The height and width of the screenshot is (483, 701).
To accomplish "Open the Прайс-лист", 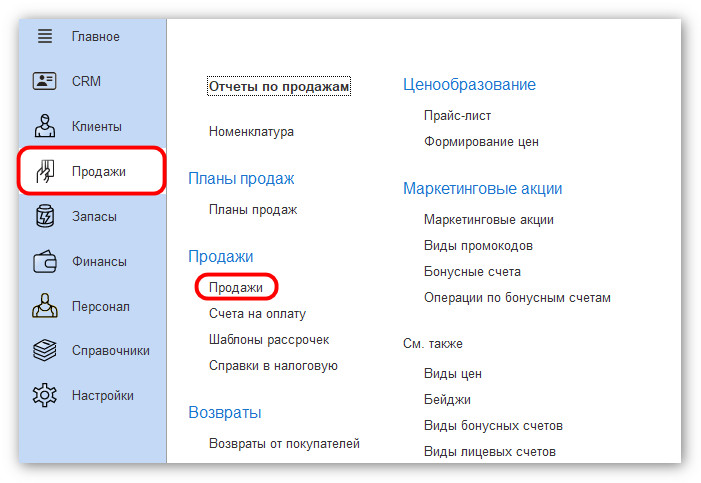I will 457,116.
